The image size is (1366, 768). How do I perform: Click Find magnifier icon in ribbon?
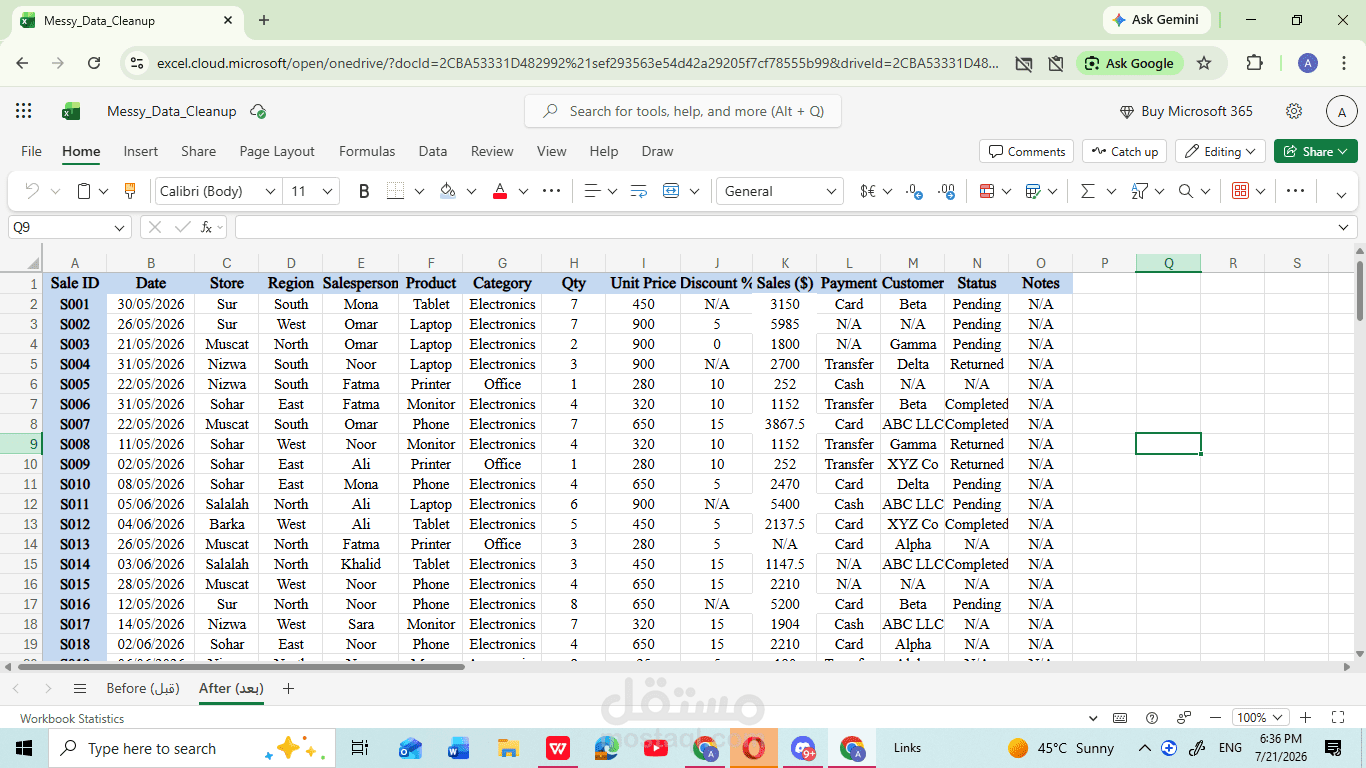[1186, 191]
